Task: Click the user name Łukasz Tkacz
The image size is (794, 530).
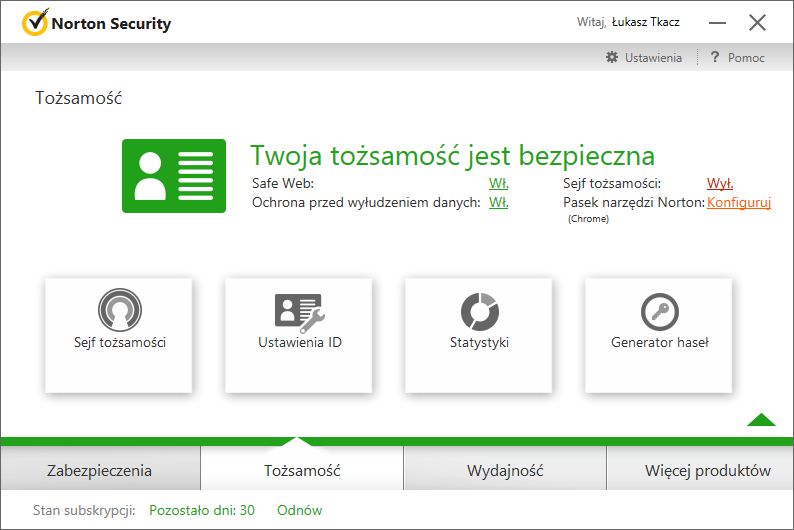Action: coord(646,22)
